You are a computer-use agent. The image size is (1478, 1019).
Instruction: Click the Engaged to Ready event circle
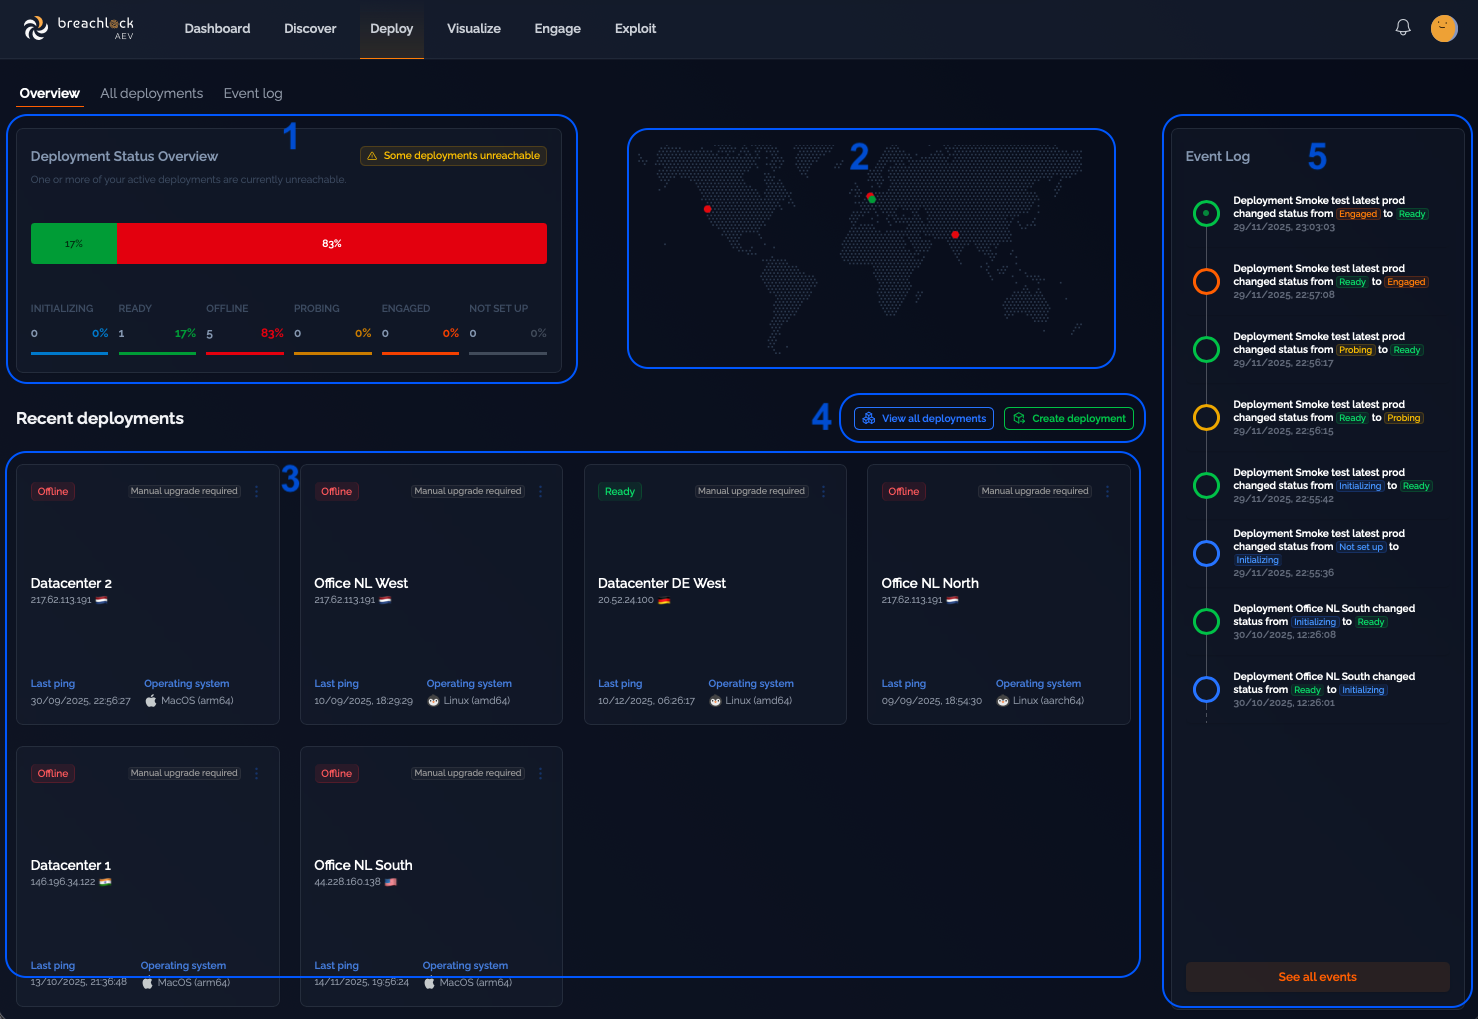pyautogui.click(x=1207, y=213)
